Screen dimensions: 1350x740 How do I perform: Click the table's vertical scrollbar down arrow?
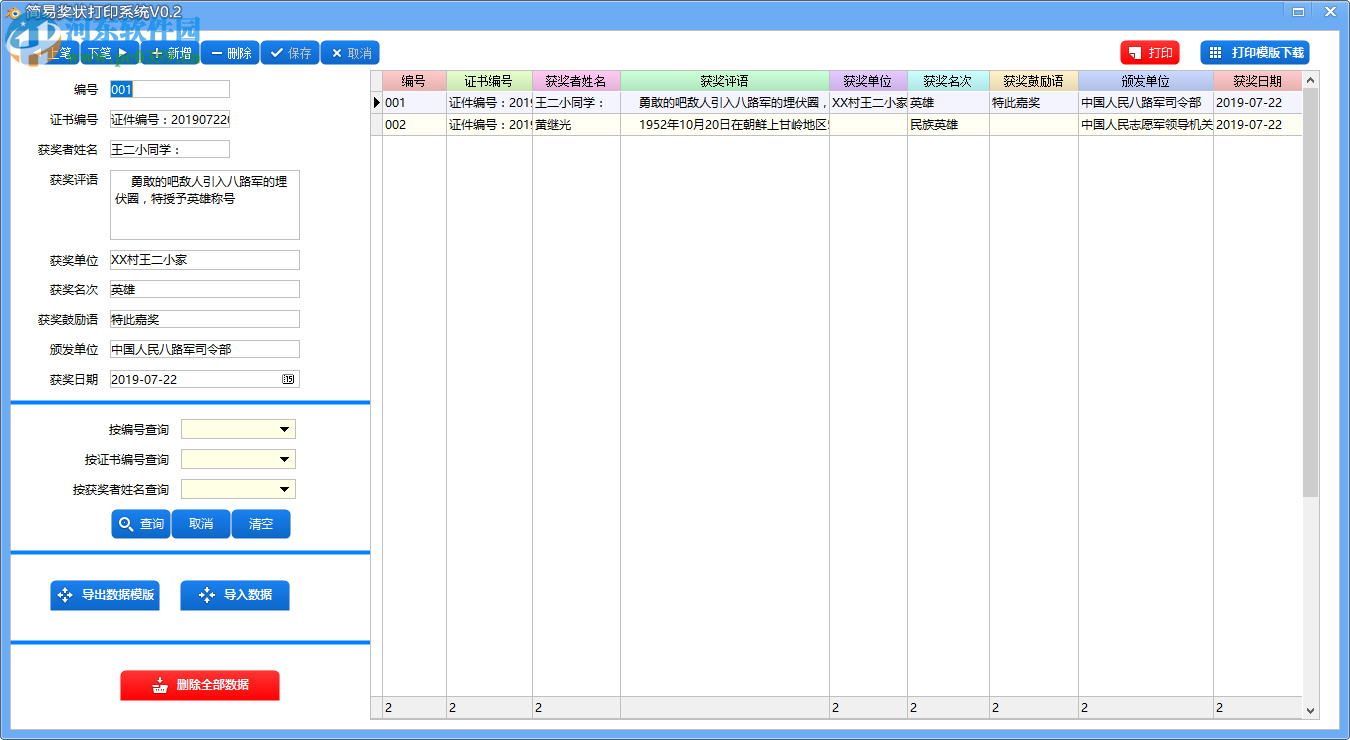coord(1311,710)
